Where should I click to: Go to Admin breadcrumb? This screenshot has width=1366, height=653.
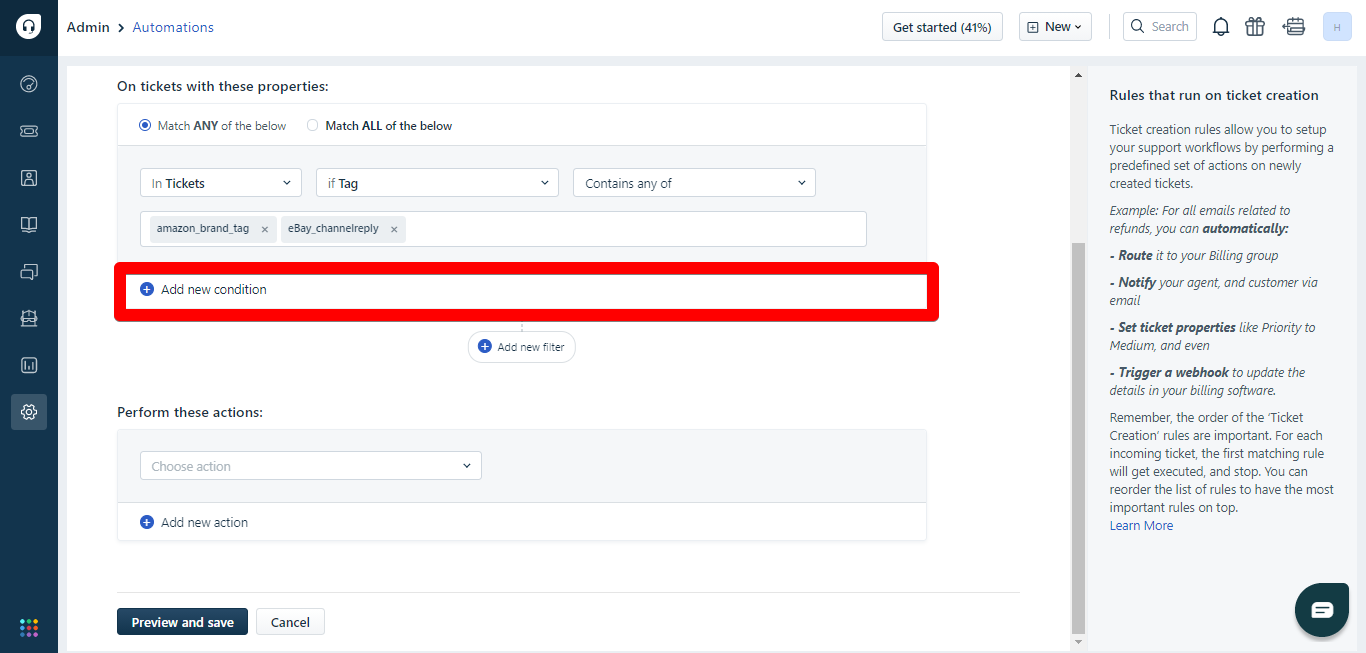pos(88,27)
